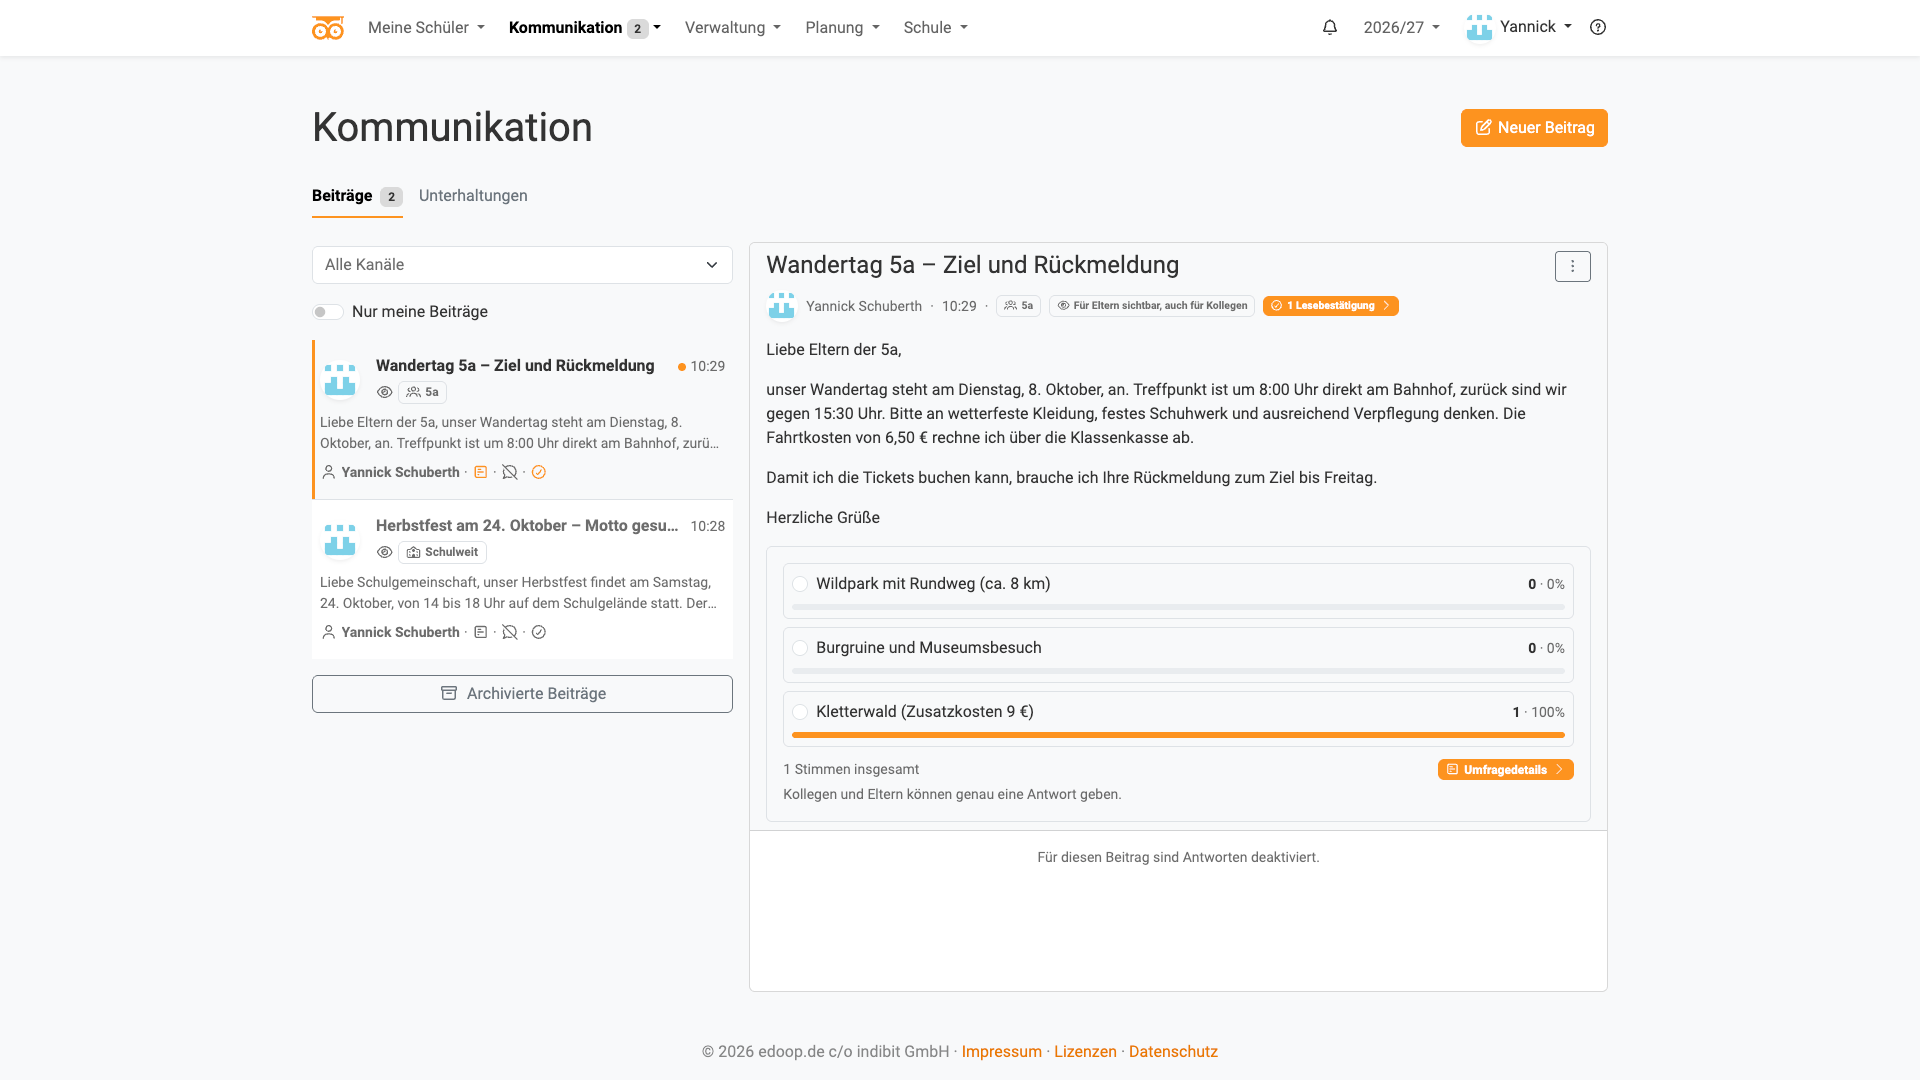This screenshot has height=1080, width=1920.
Task: Click the Schulweit badge on the Herbstfest post
Action: tap(442, 552)
